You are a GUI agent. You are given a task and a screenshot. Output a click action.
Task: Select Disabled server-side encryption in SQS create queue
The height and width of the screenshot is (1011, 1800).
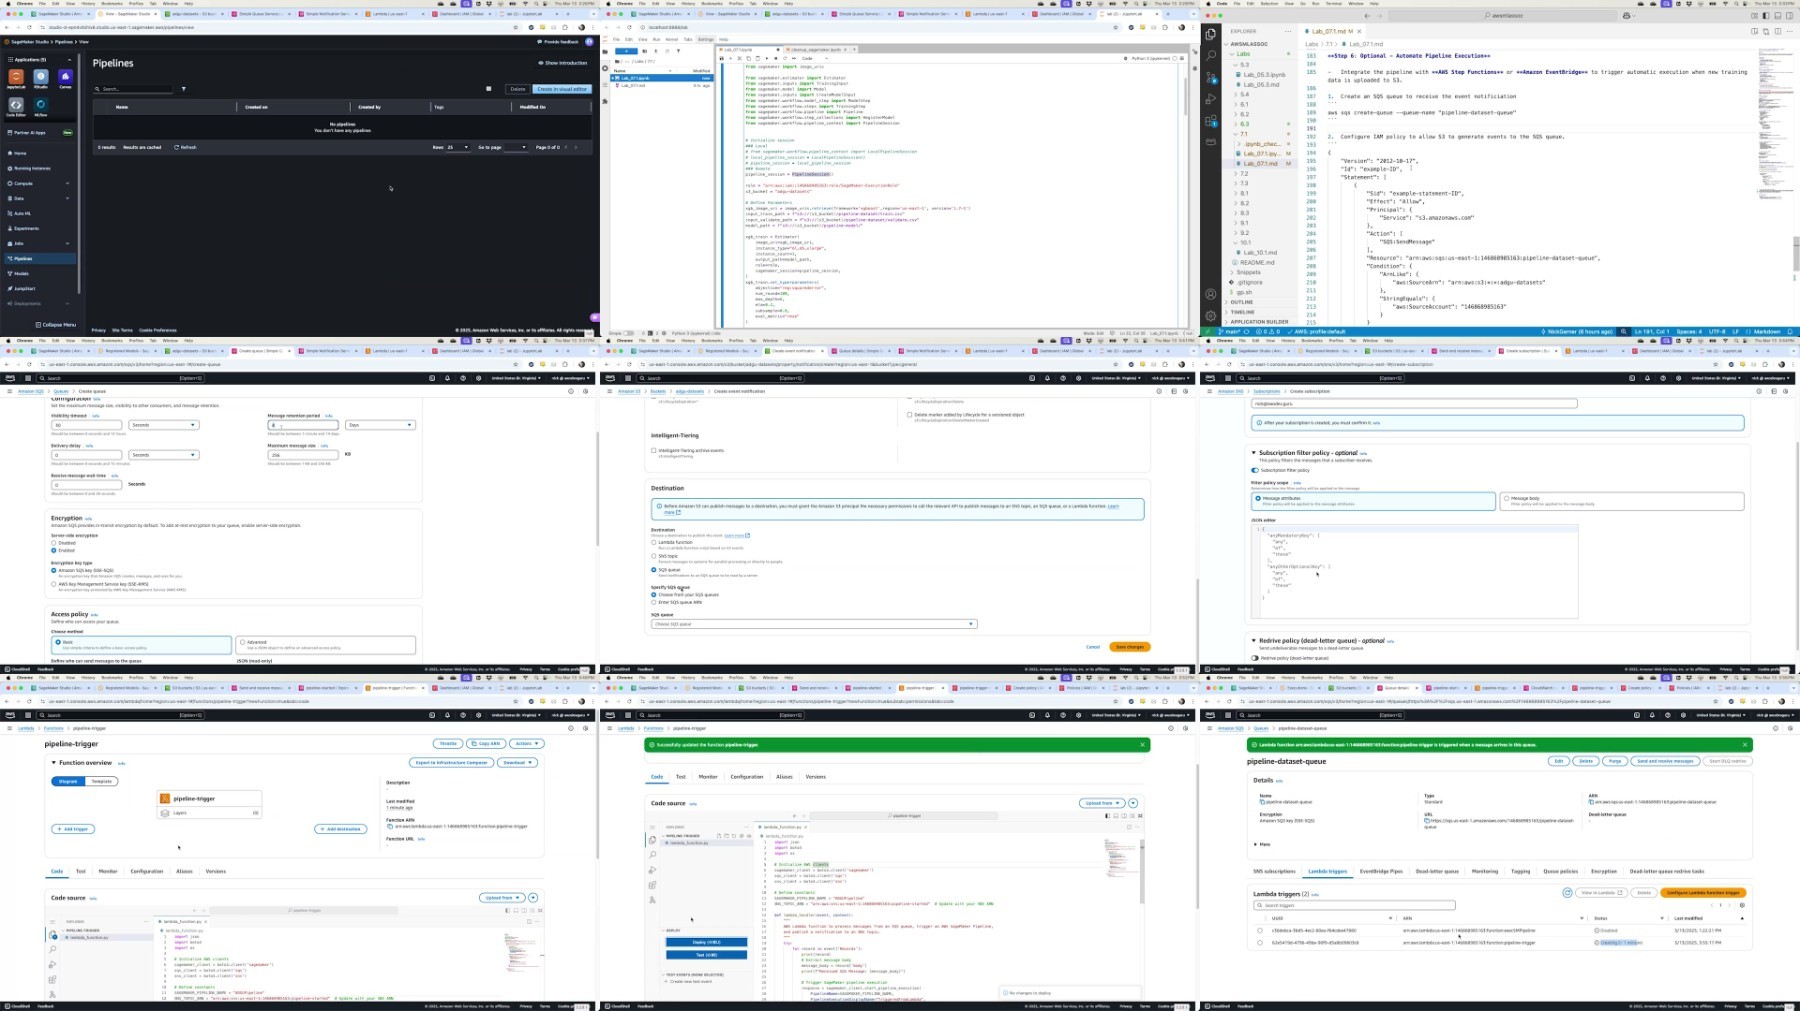click(54, 543)
